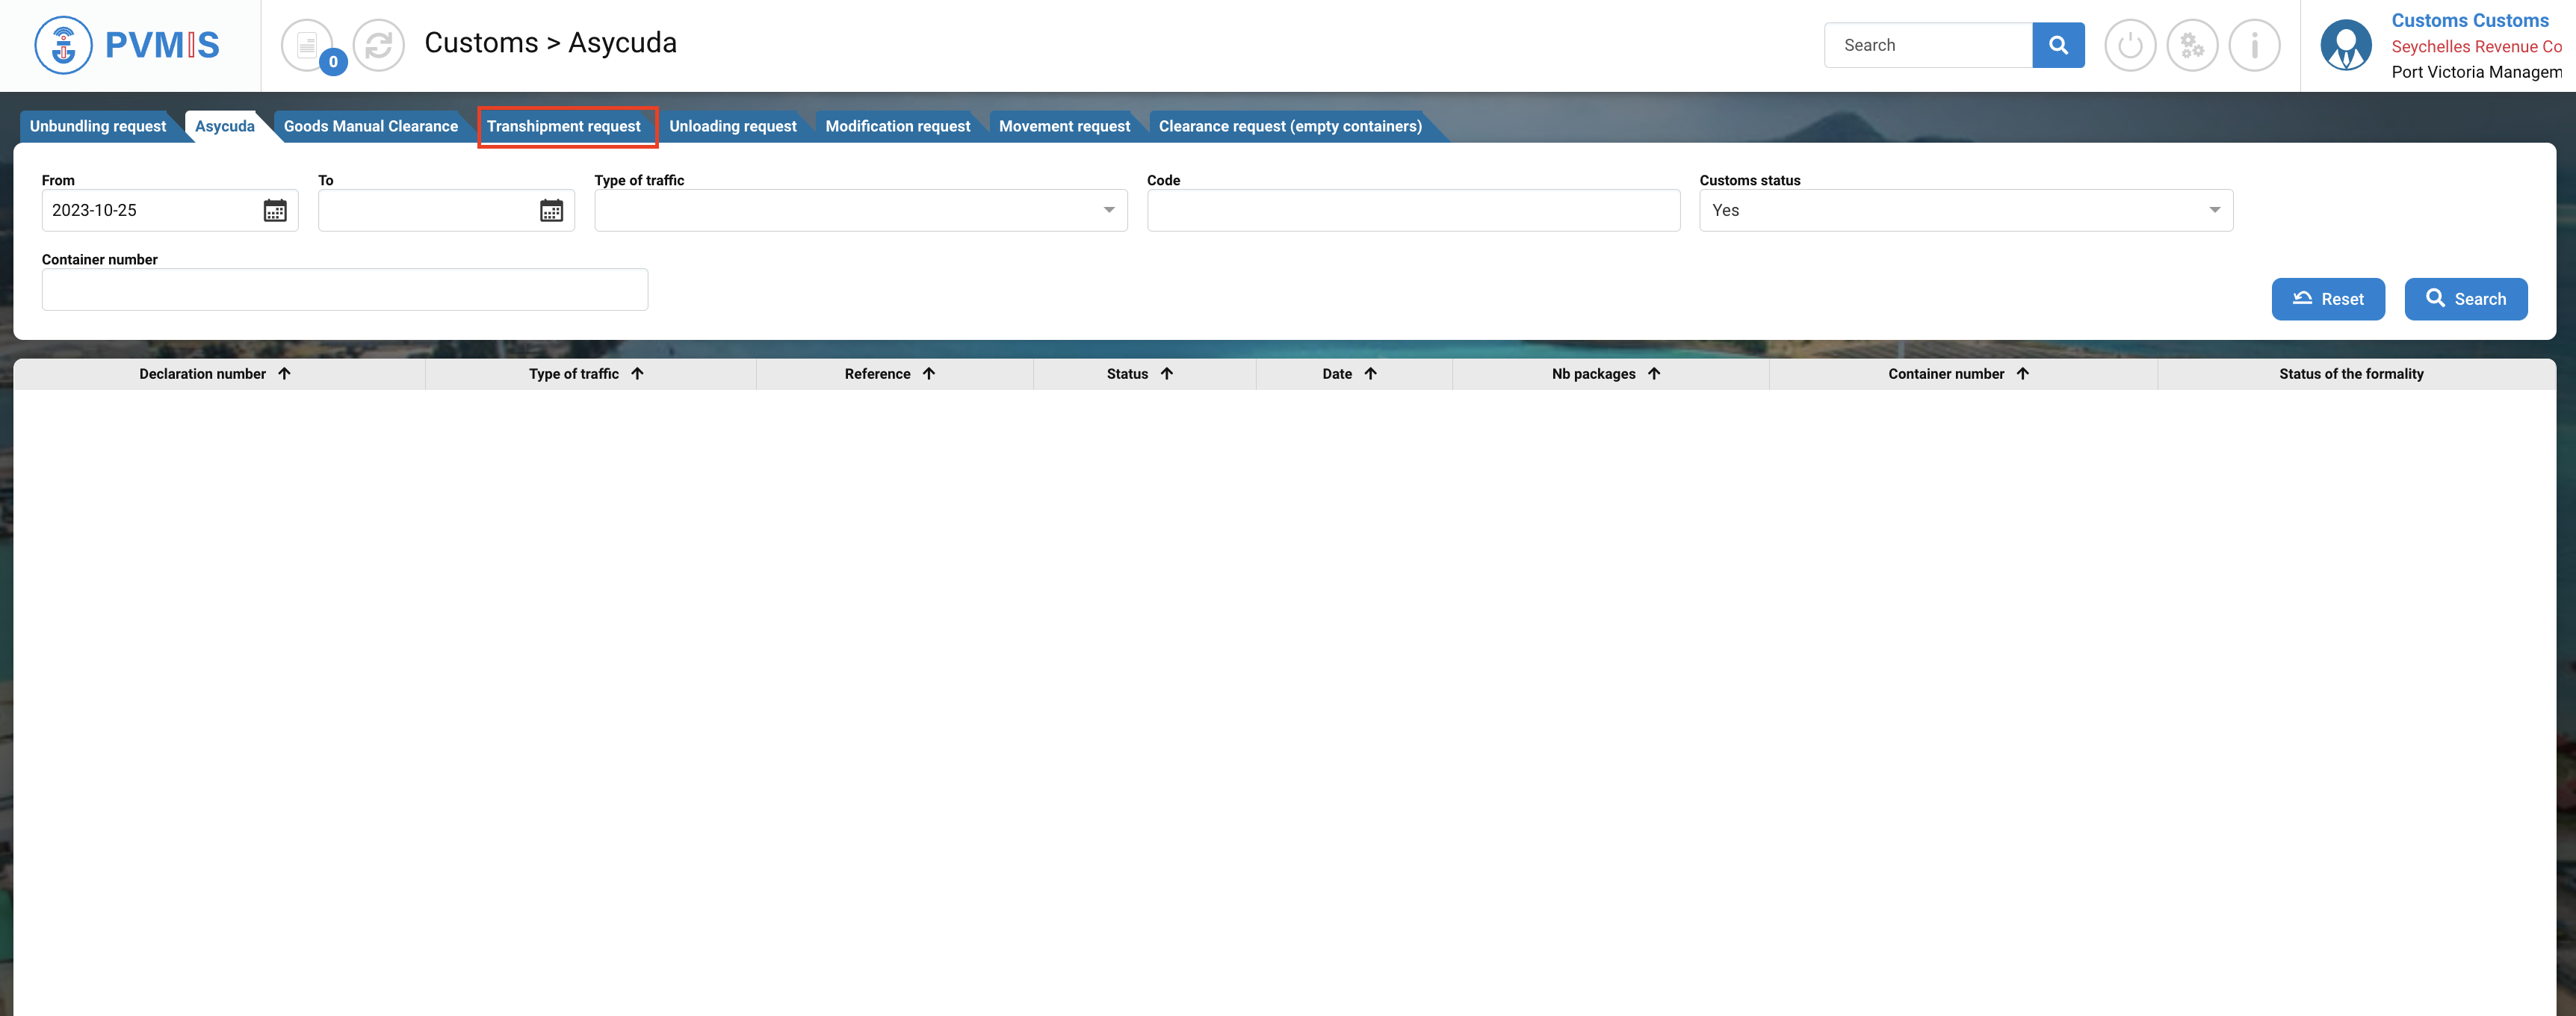Click the information icon
The height and width of the screenshot is (1016, 2576).
tap(2254, 45)
